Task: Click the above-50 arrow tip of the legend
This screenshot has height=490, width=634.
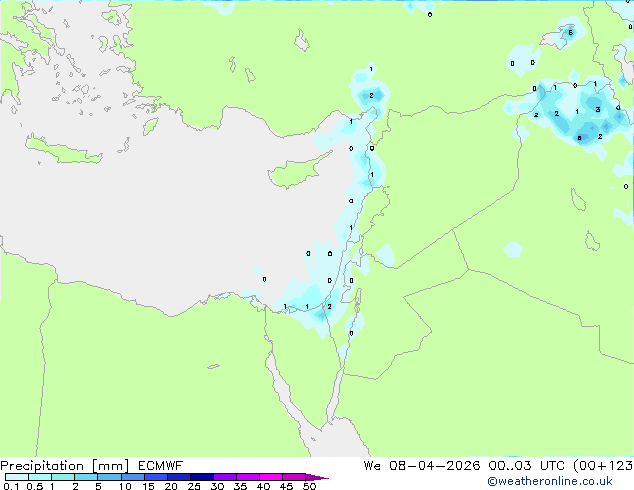Action: pos(317,477)
